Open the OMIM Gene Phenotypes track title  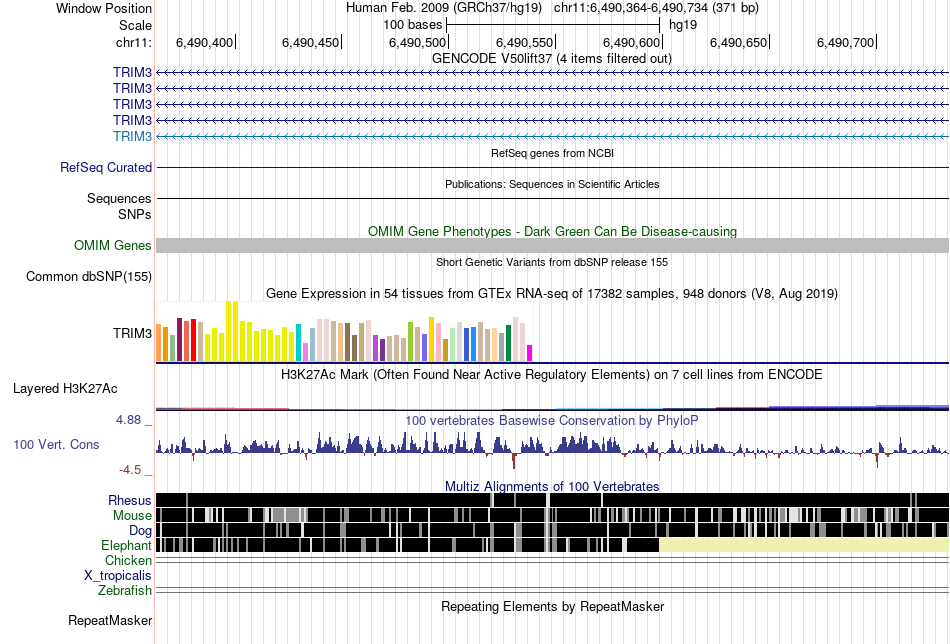click(552, 231)
